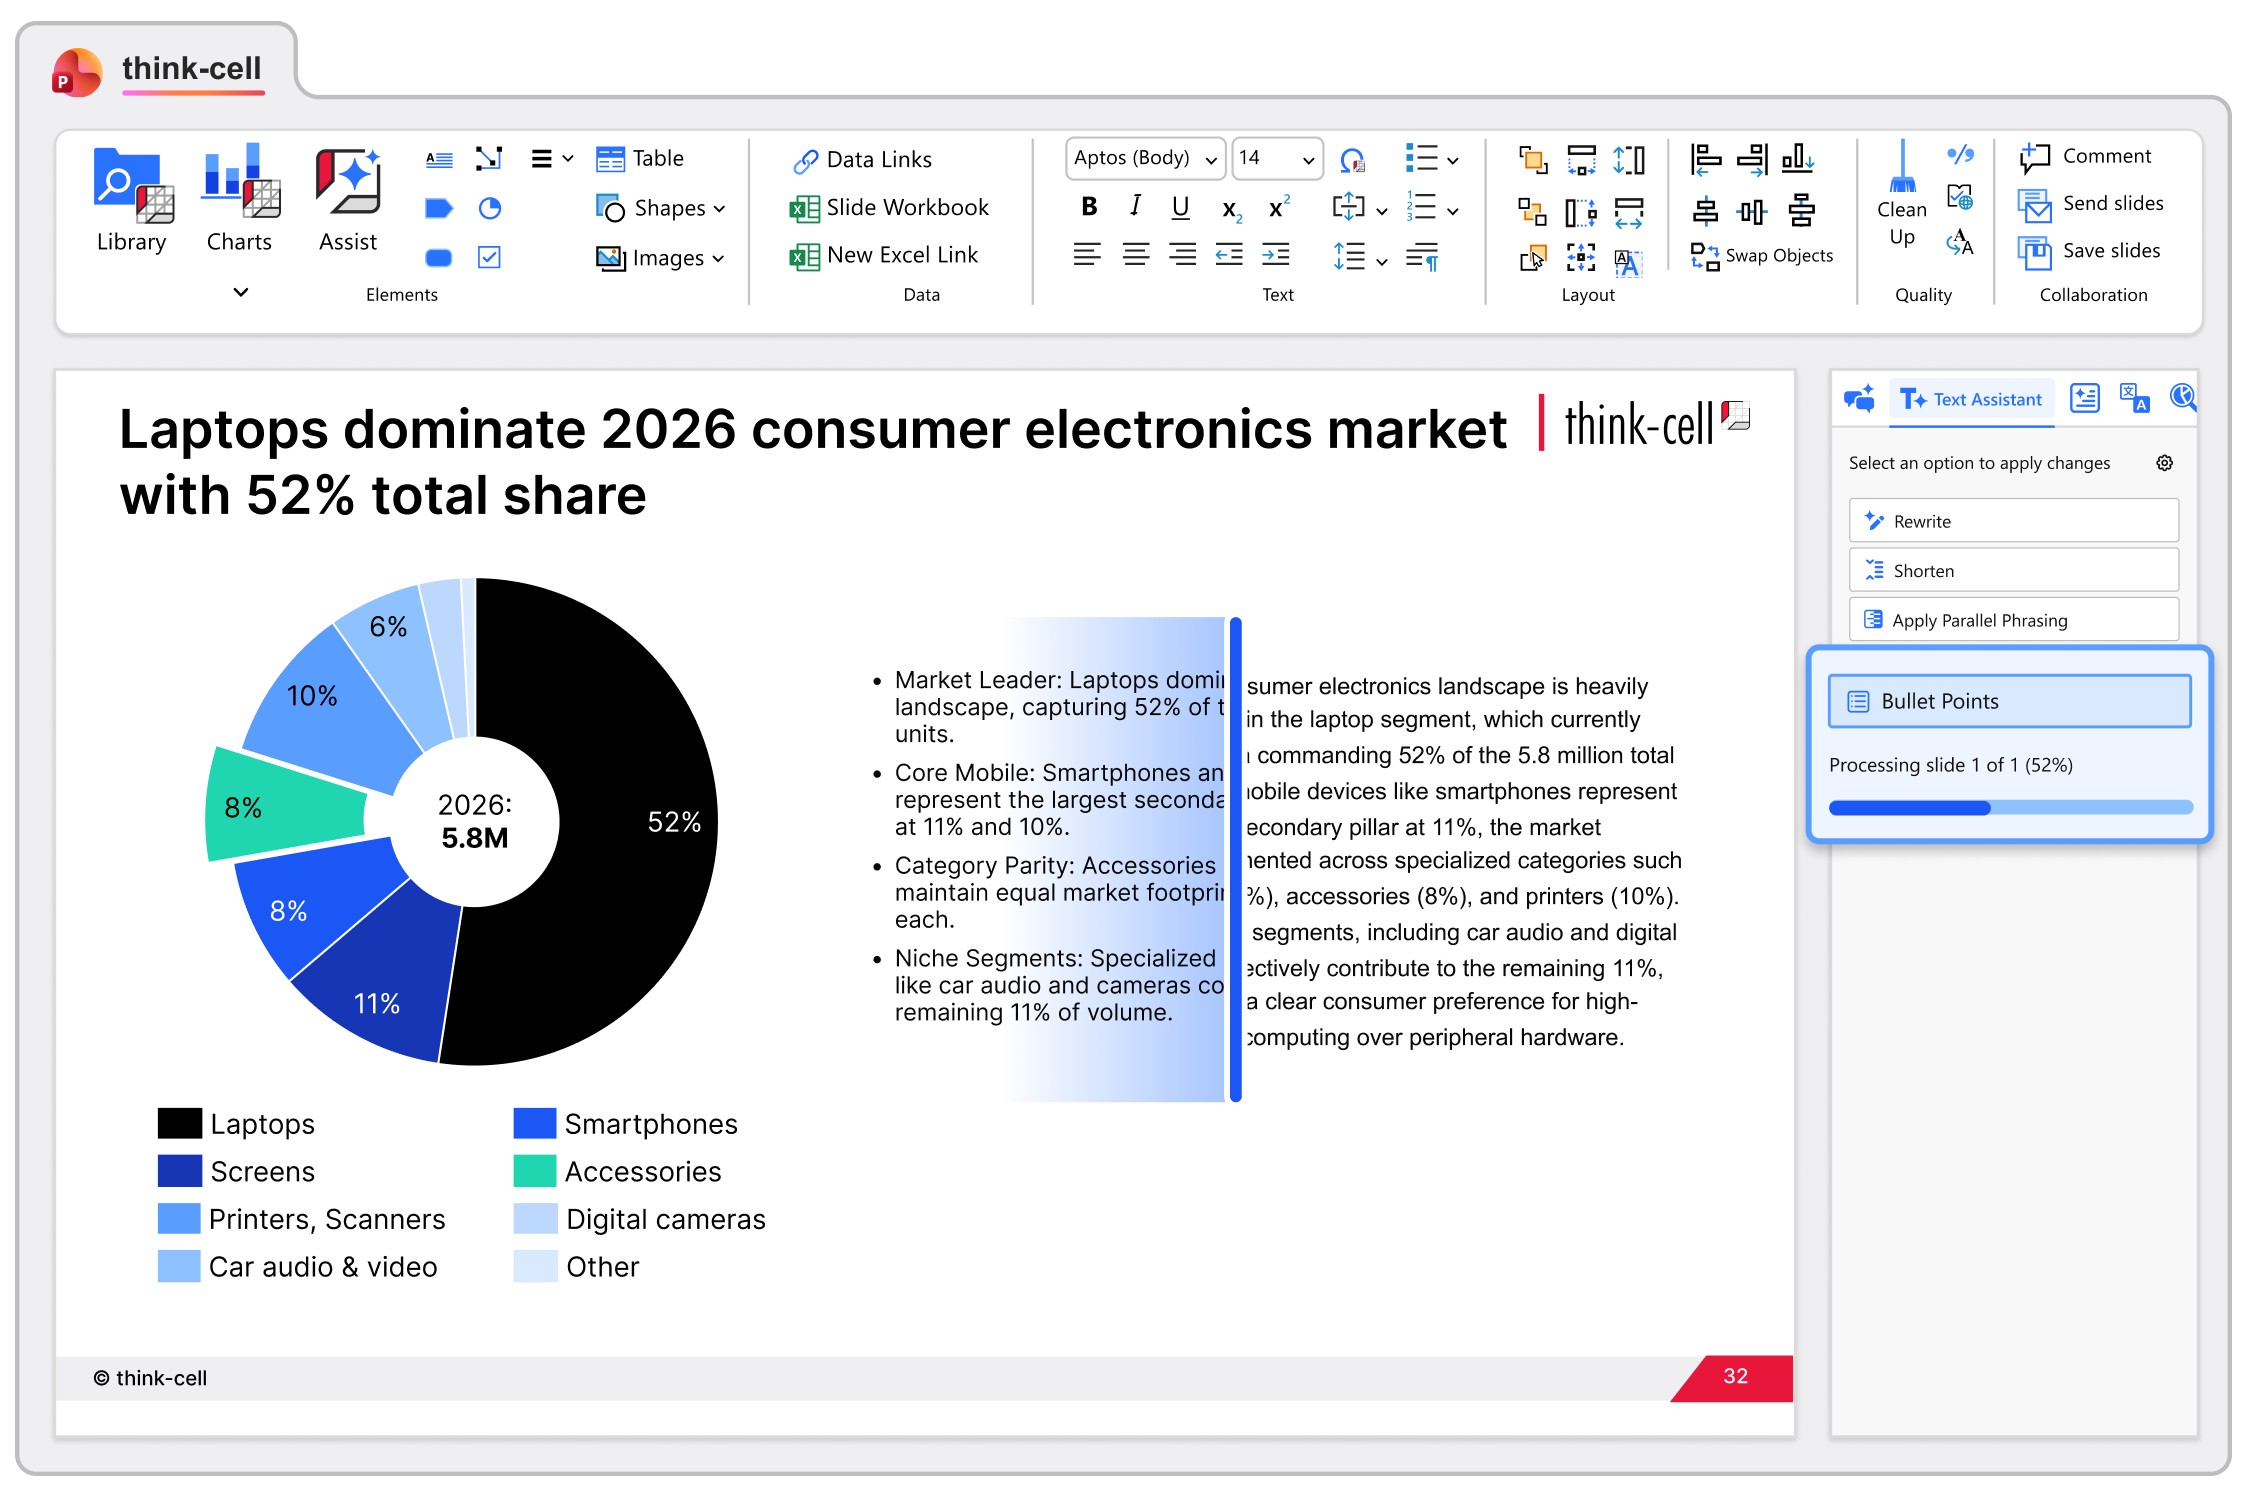Toggle underline formatting
The width and height of the screenshot is (2250, 1500).
pos(1180,207)
